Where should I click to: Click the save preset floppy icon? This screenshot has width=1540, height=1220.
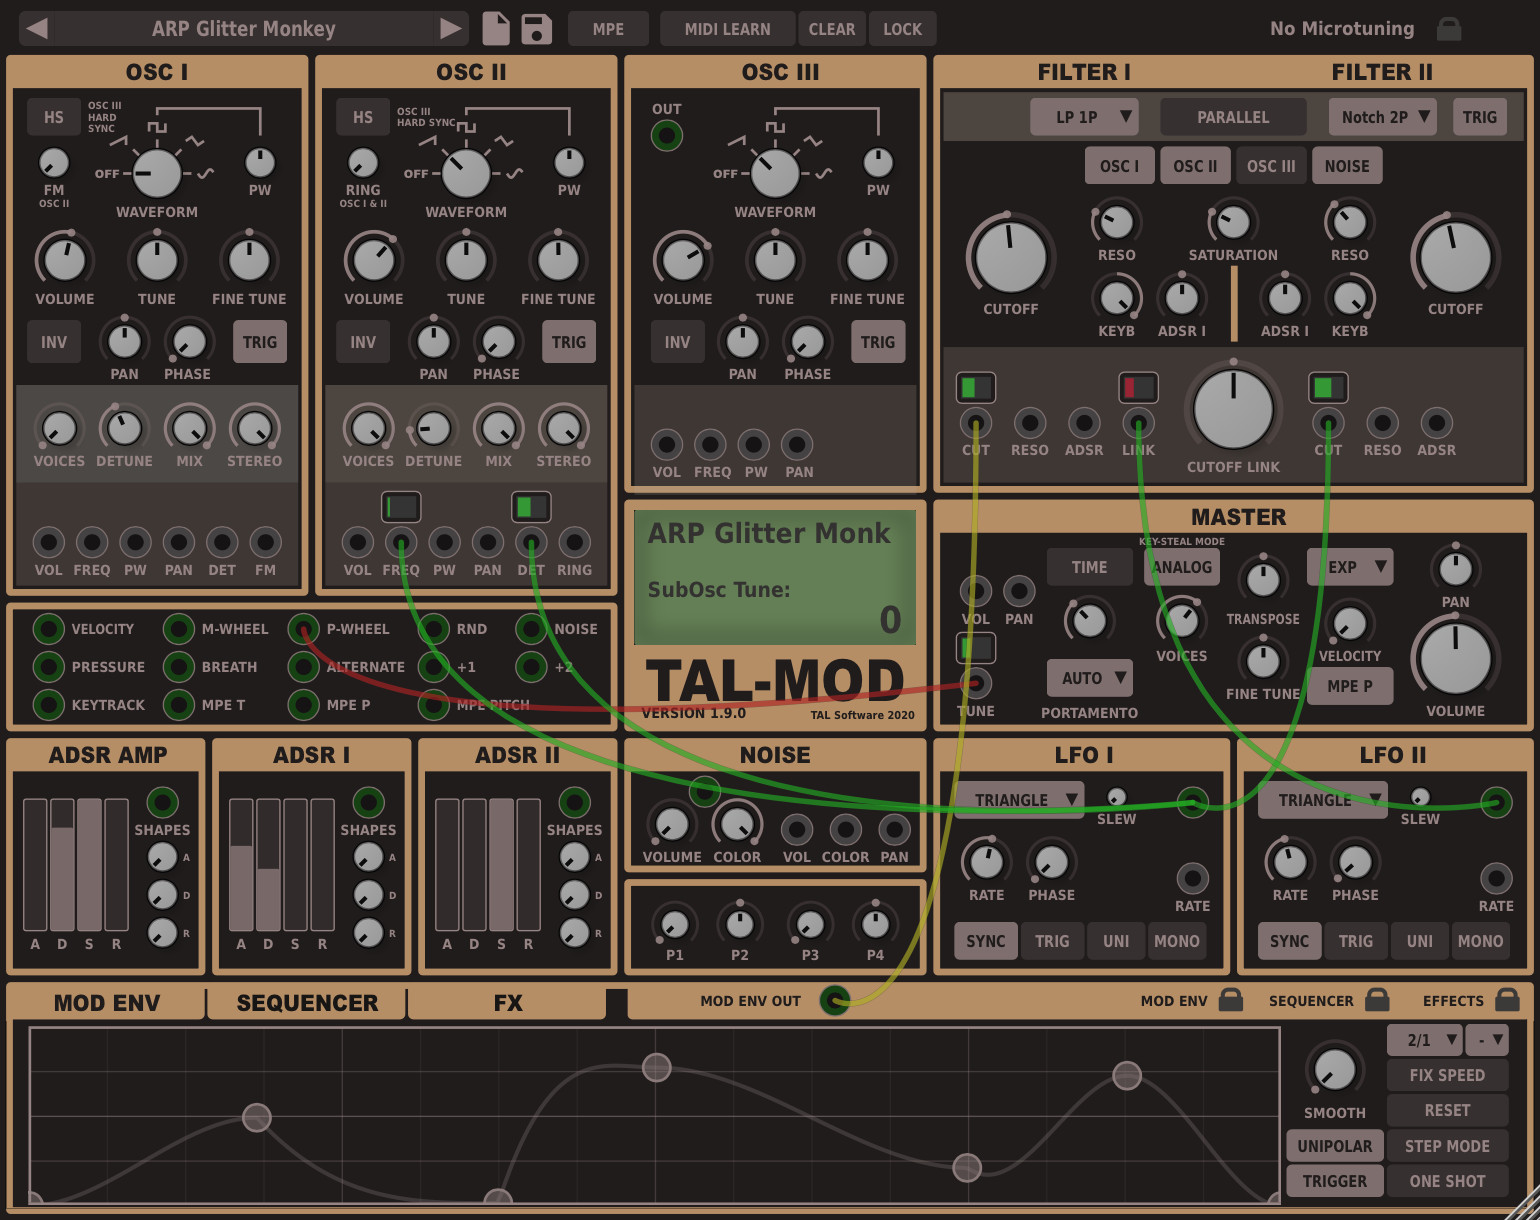click(x=537, y=29)
